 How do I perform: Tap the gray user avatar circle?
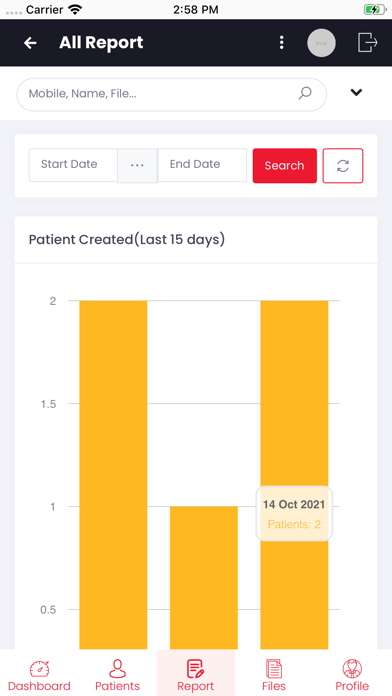(321, 43)
